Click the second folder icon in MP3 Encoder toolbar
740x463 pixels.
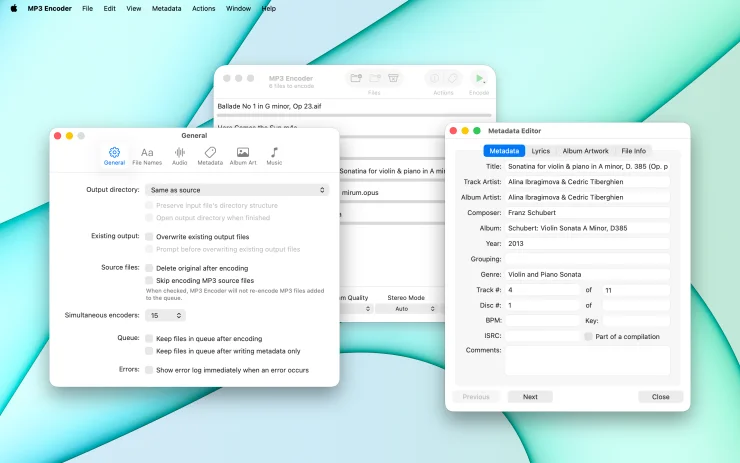tap(375, 78)
